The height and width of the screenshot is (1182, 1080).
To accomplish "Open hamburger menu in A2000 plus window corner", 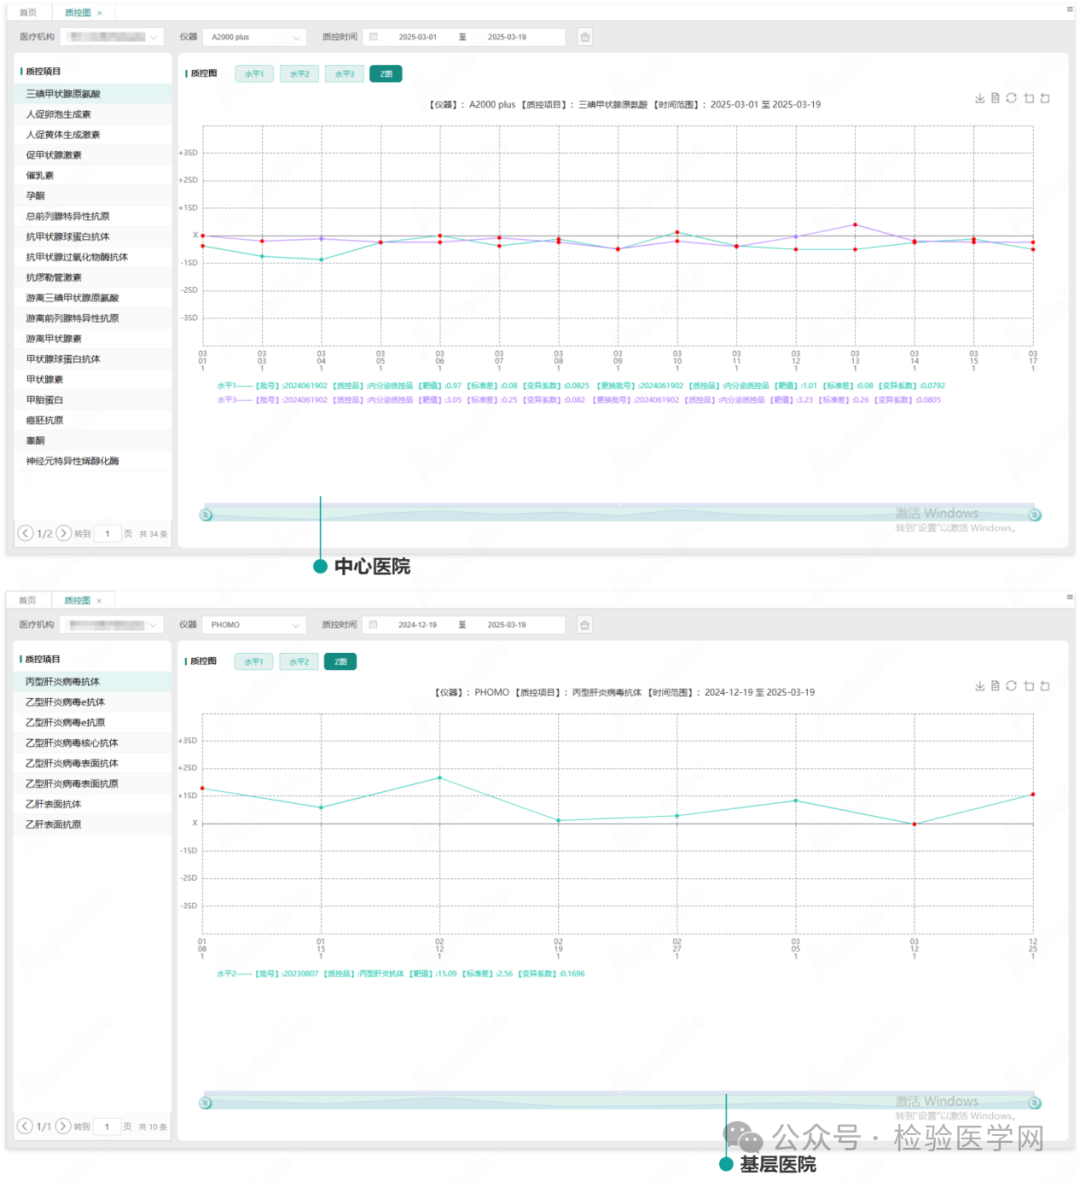I will (1069, 9).
